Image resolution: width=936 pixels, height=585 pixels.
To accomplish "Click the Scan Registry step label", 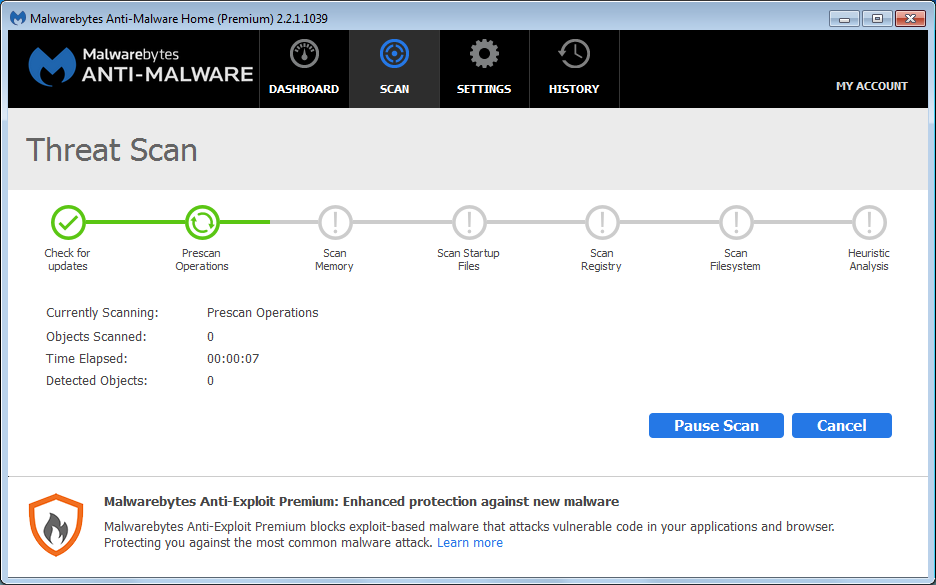I will point(602,260).
